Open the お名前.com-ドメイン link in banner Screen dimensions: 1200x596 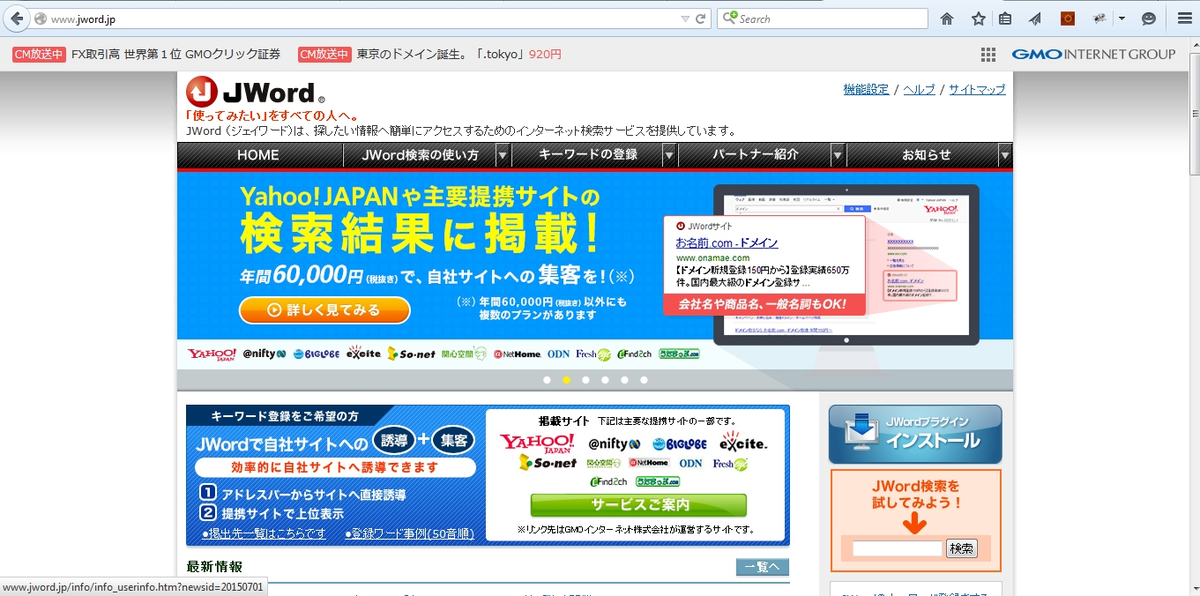[727, 243]
